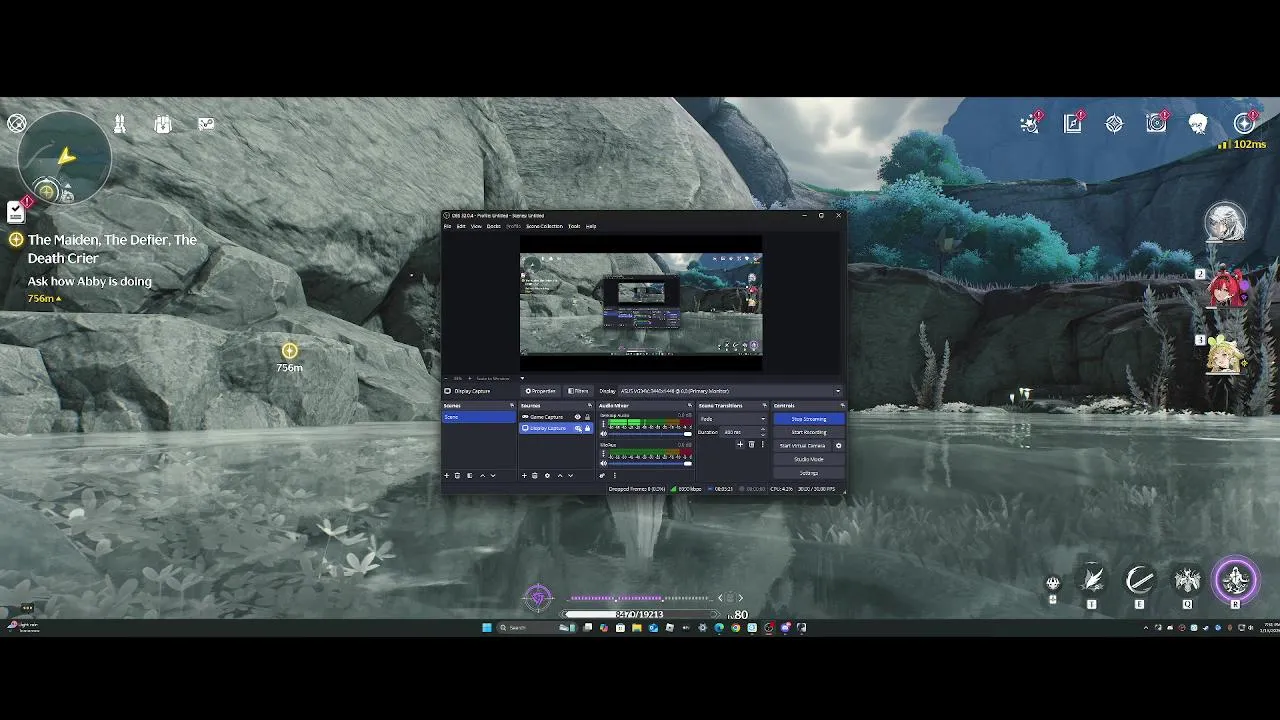Screen dimensions: 1280x720
Task: Remove scene transition trash icon
Action: (751, 444)
